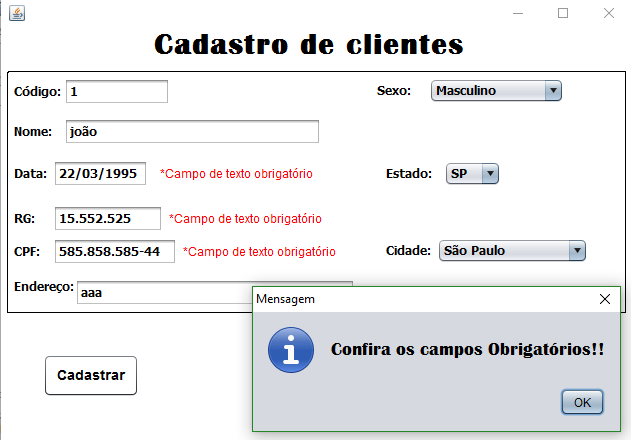Image resolution: width=631 pixels, height=440 pixels.
Task: Minimize the Cadastro de clientes window
Action: click(x=518, y=13)
